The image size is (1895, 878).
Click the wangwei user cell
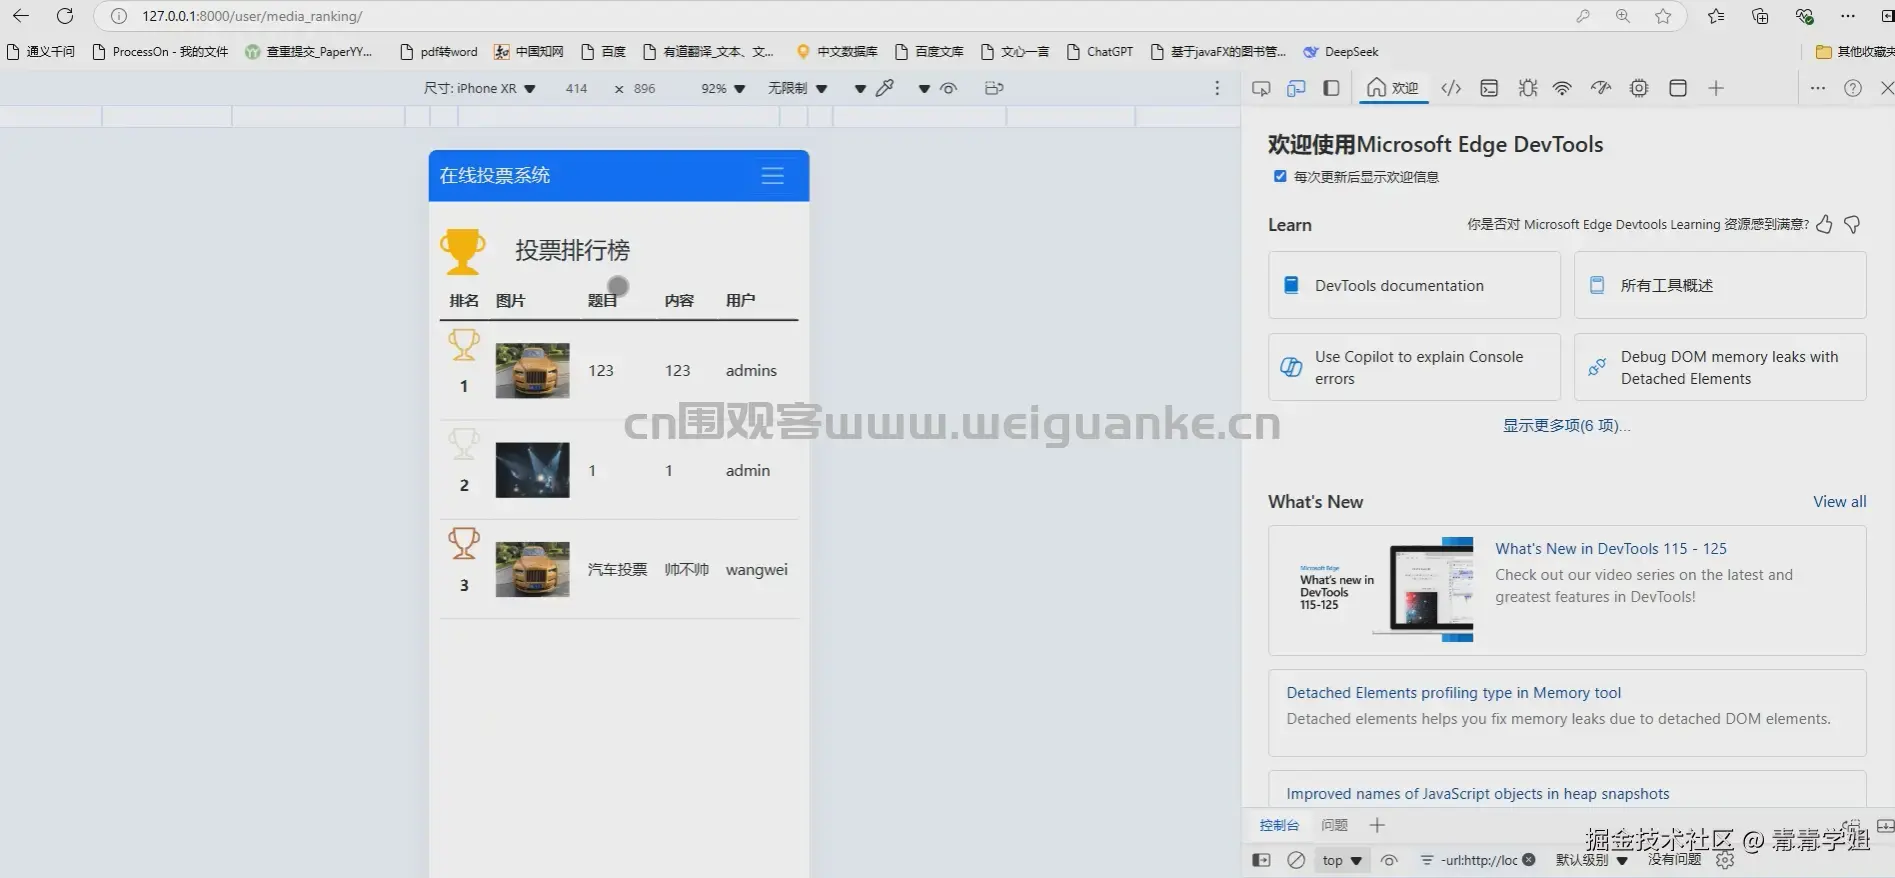(x=756, y=569)
